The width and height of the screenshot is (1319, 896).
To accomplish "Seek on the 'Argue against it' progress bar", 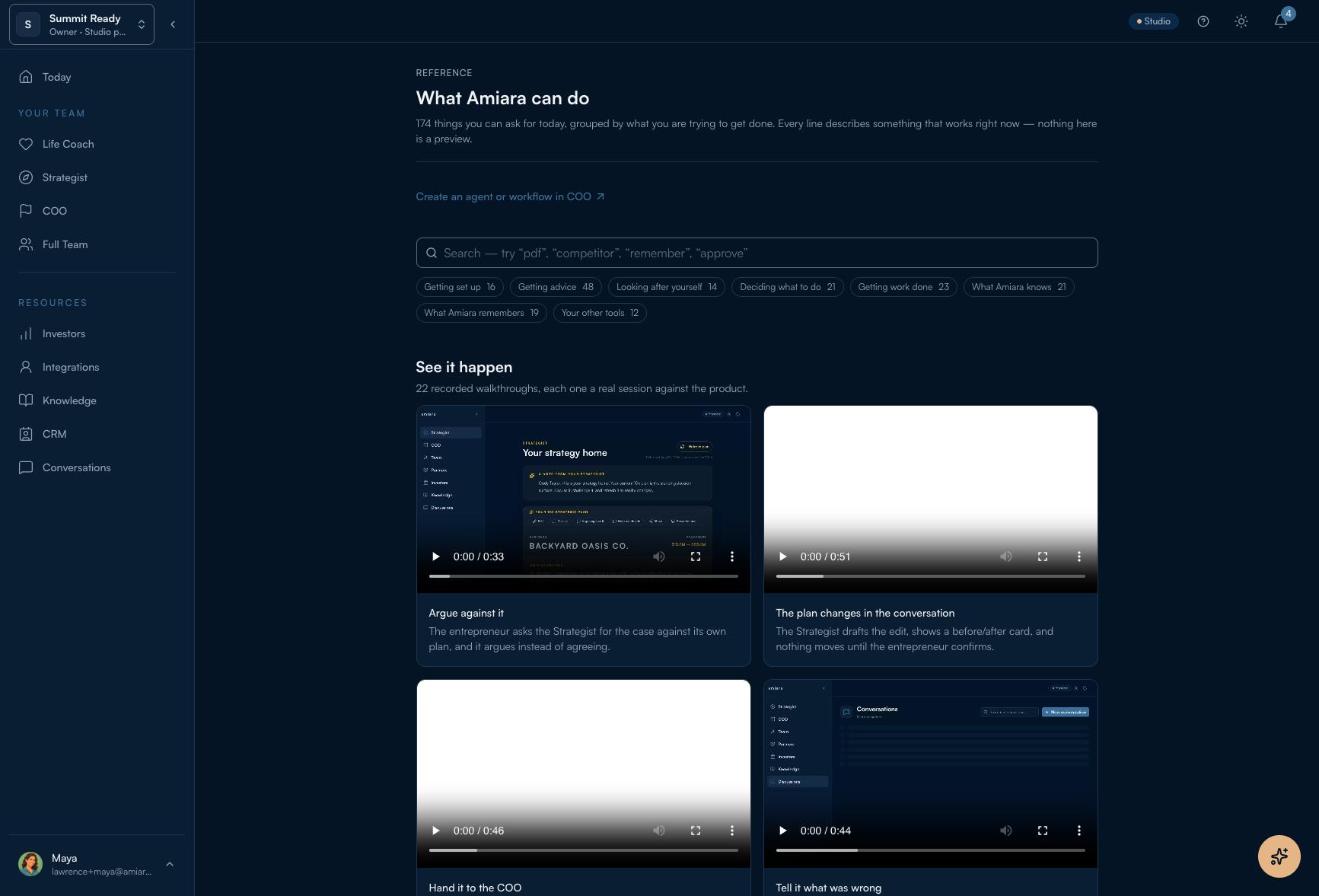I will [x=583, y=576].
